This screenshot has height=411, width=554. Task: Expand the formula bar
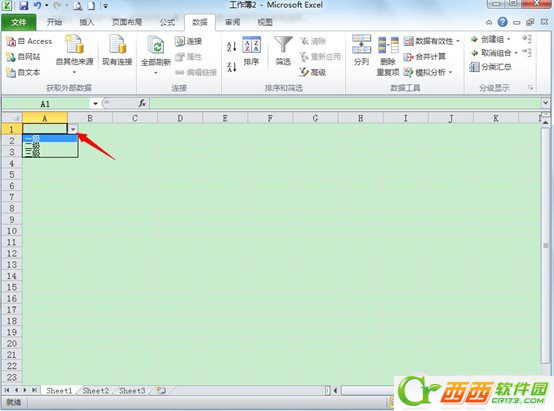pyautogui.click(x=545, y=103)
